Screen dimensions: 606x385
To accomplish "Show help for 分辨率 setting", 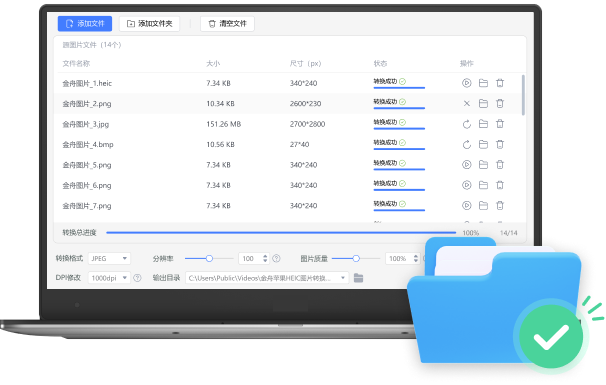I will [276, 258].
